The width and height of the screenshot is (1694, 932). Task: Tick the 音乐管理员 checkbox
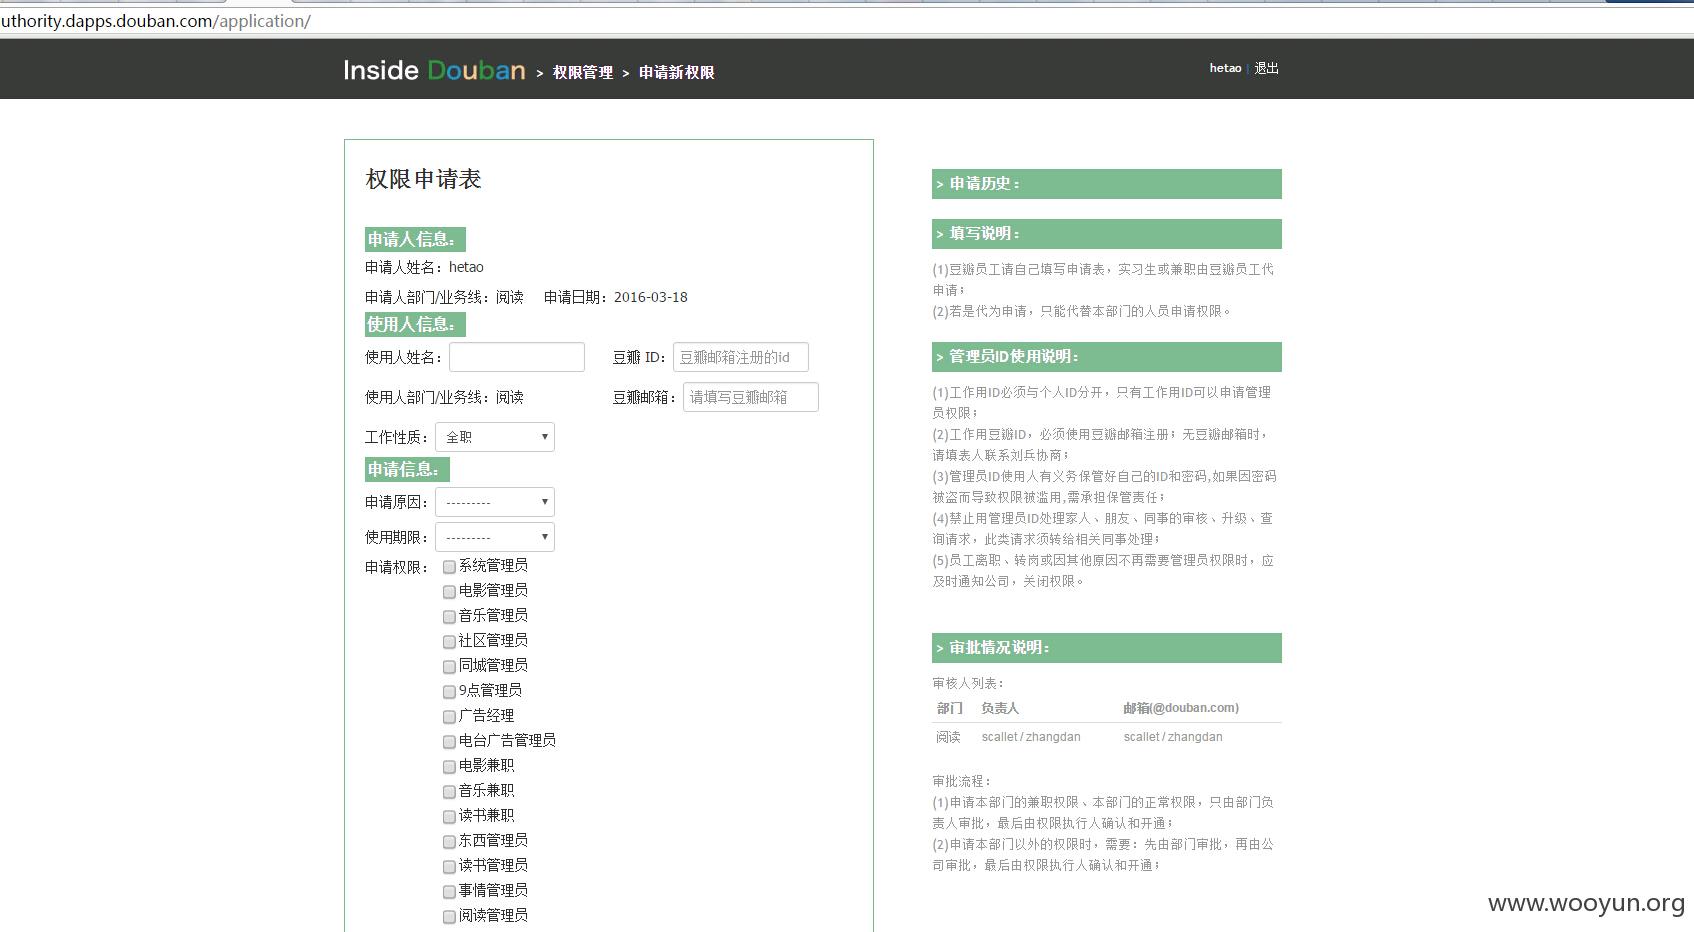click(x=449, y=617)
